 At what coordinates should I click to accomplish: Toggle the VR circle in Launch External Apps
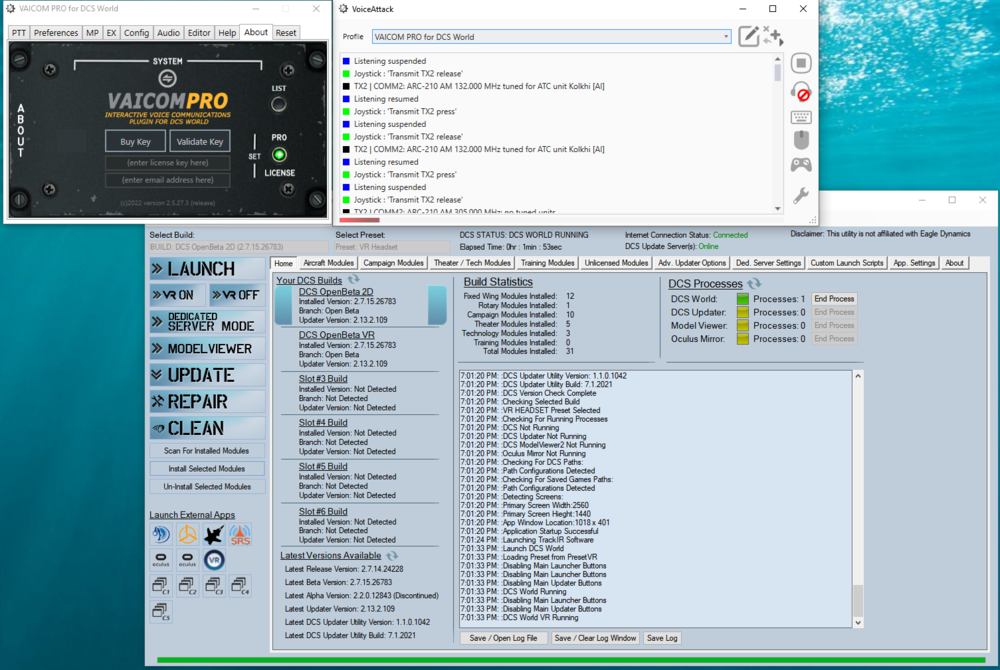coord(214,560)
